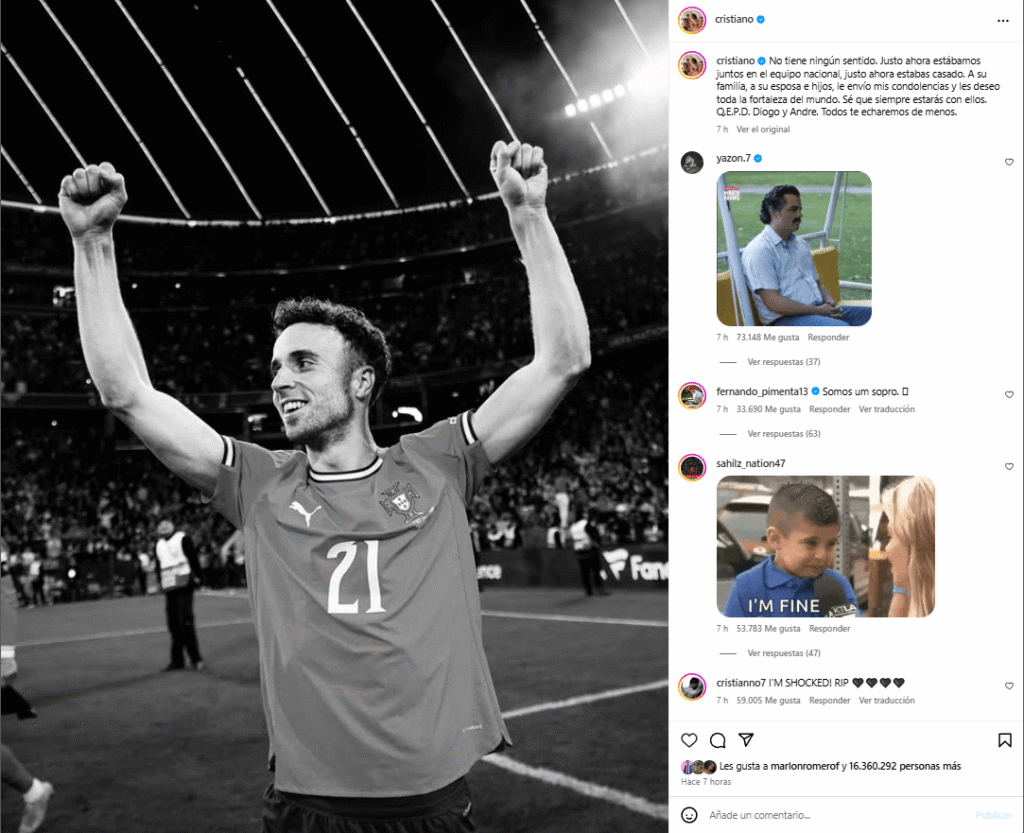This screenshot has width=1024, height=833.
Task: Share post via paper plane icon
Action: [x=746, y=740]
